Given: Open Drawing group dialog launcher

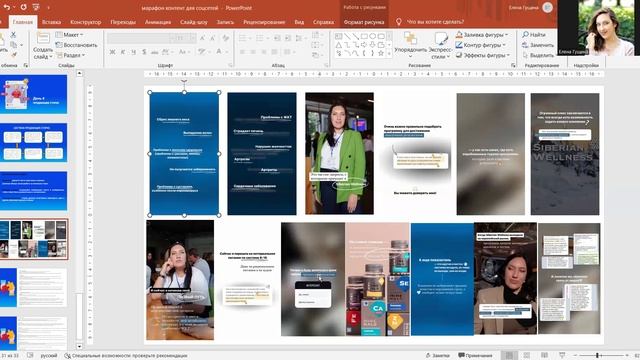Looking at the screenshot, I should coord(513,65).
